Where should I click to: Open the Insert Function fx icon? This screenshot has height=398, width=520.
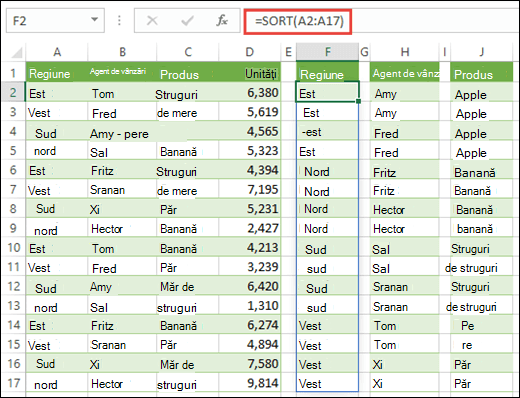point(222,21)
